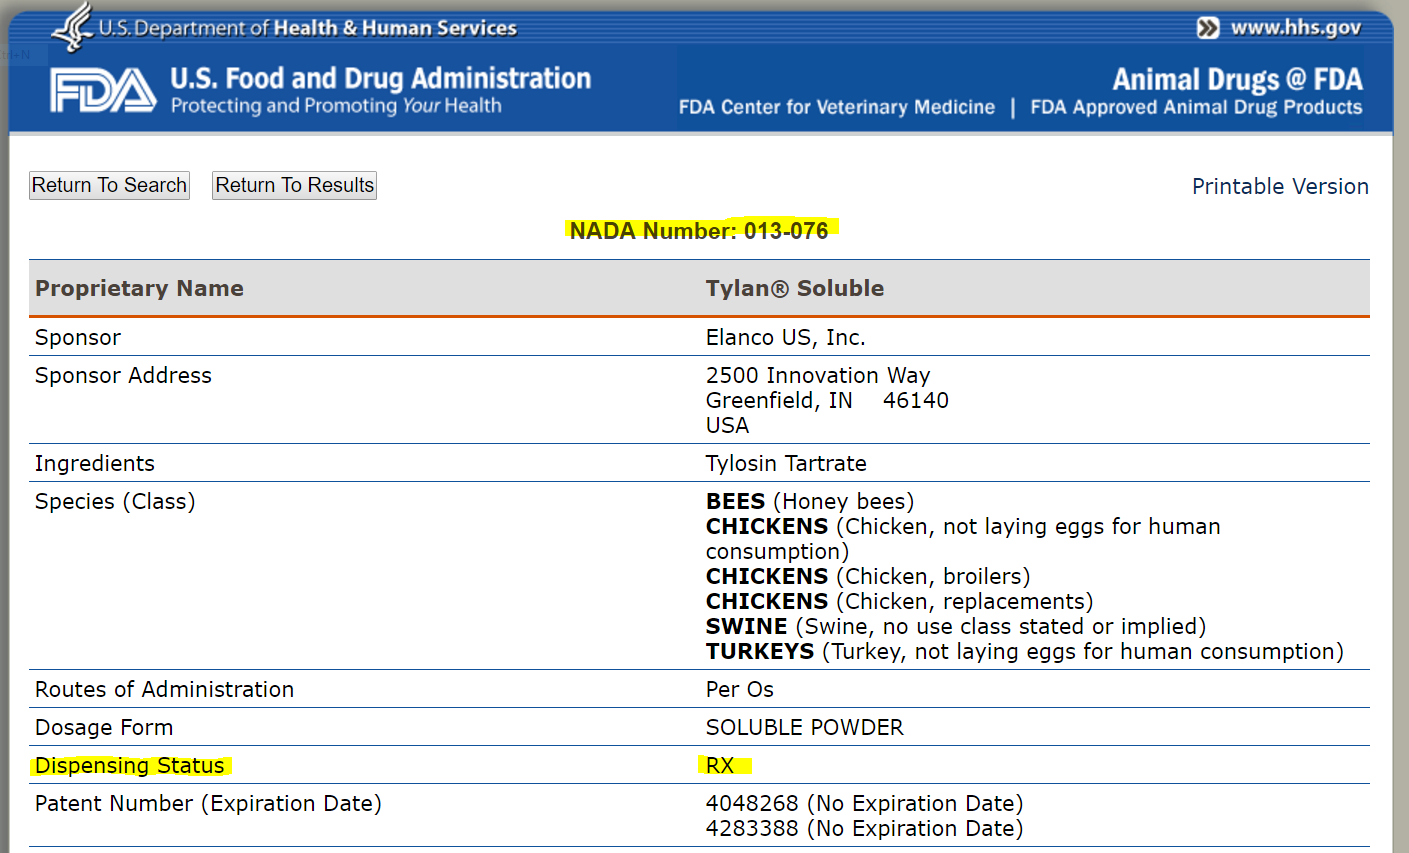1409x853 pixels.
Task: Click the Tylan® Soluble proprietary name
Action: point(794,288)
